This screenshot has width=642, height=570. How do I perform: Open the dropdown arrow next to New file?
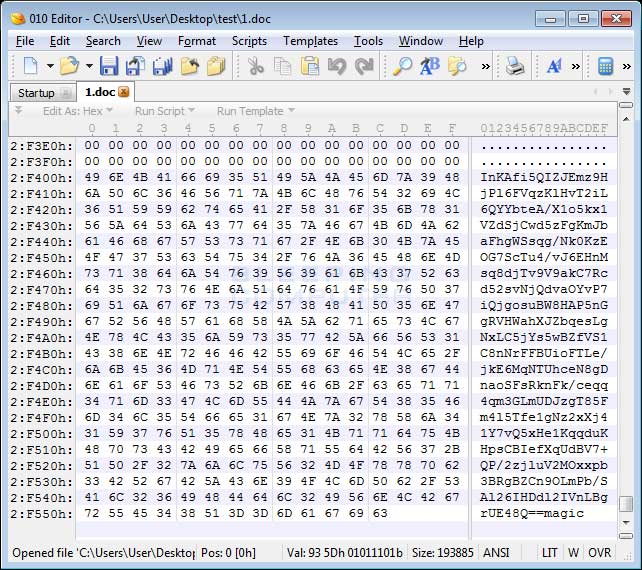[50, 66]
